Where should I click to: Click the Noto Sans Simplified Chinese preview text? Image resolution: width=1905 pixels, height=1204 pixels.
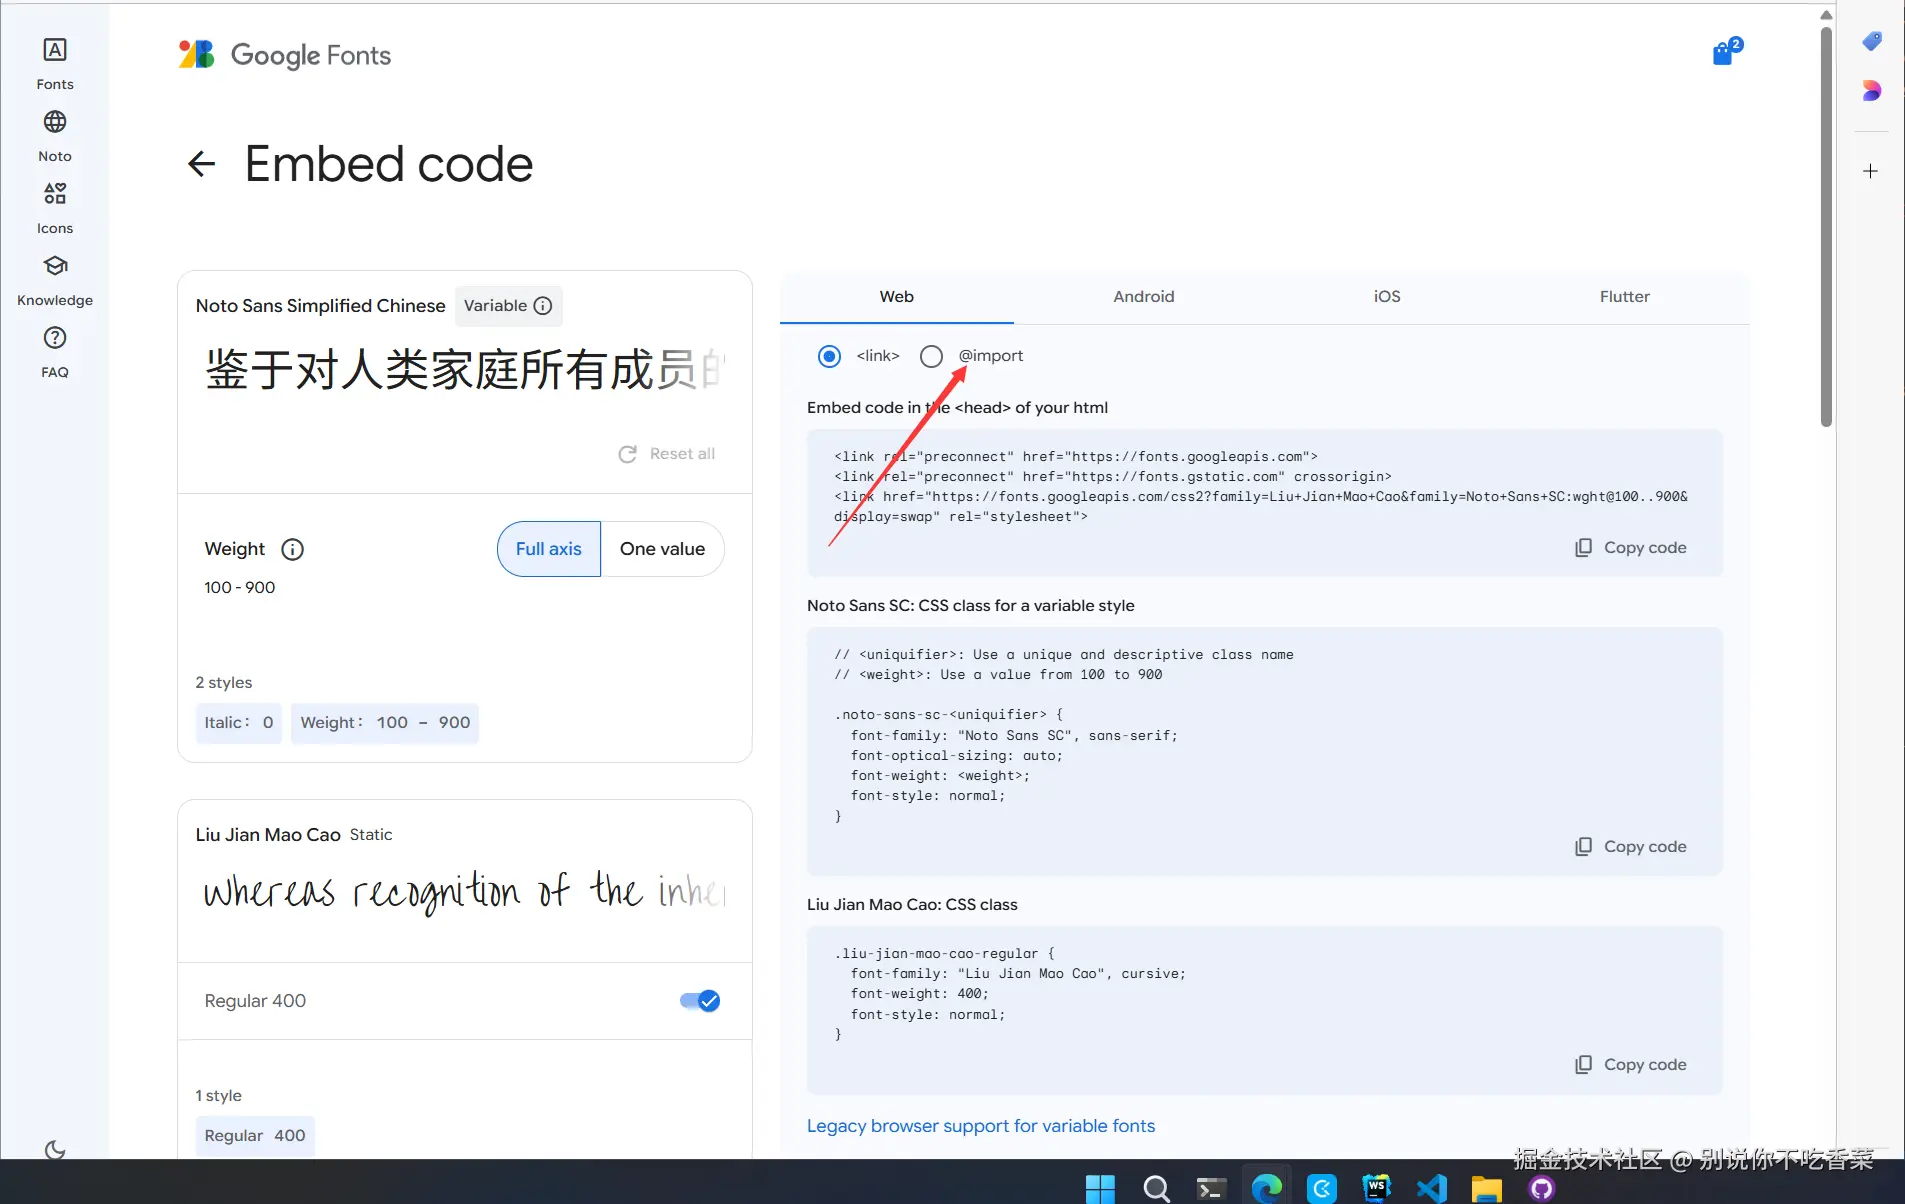coord(465,369)
